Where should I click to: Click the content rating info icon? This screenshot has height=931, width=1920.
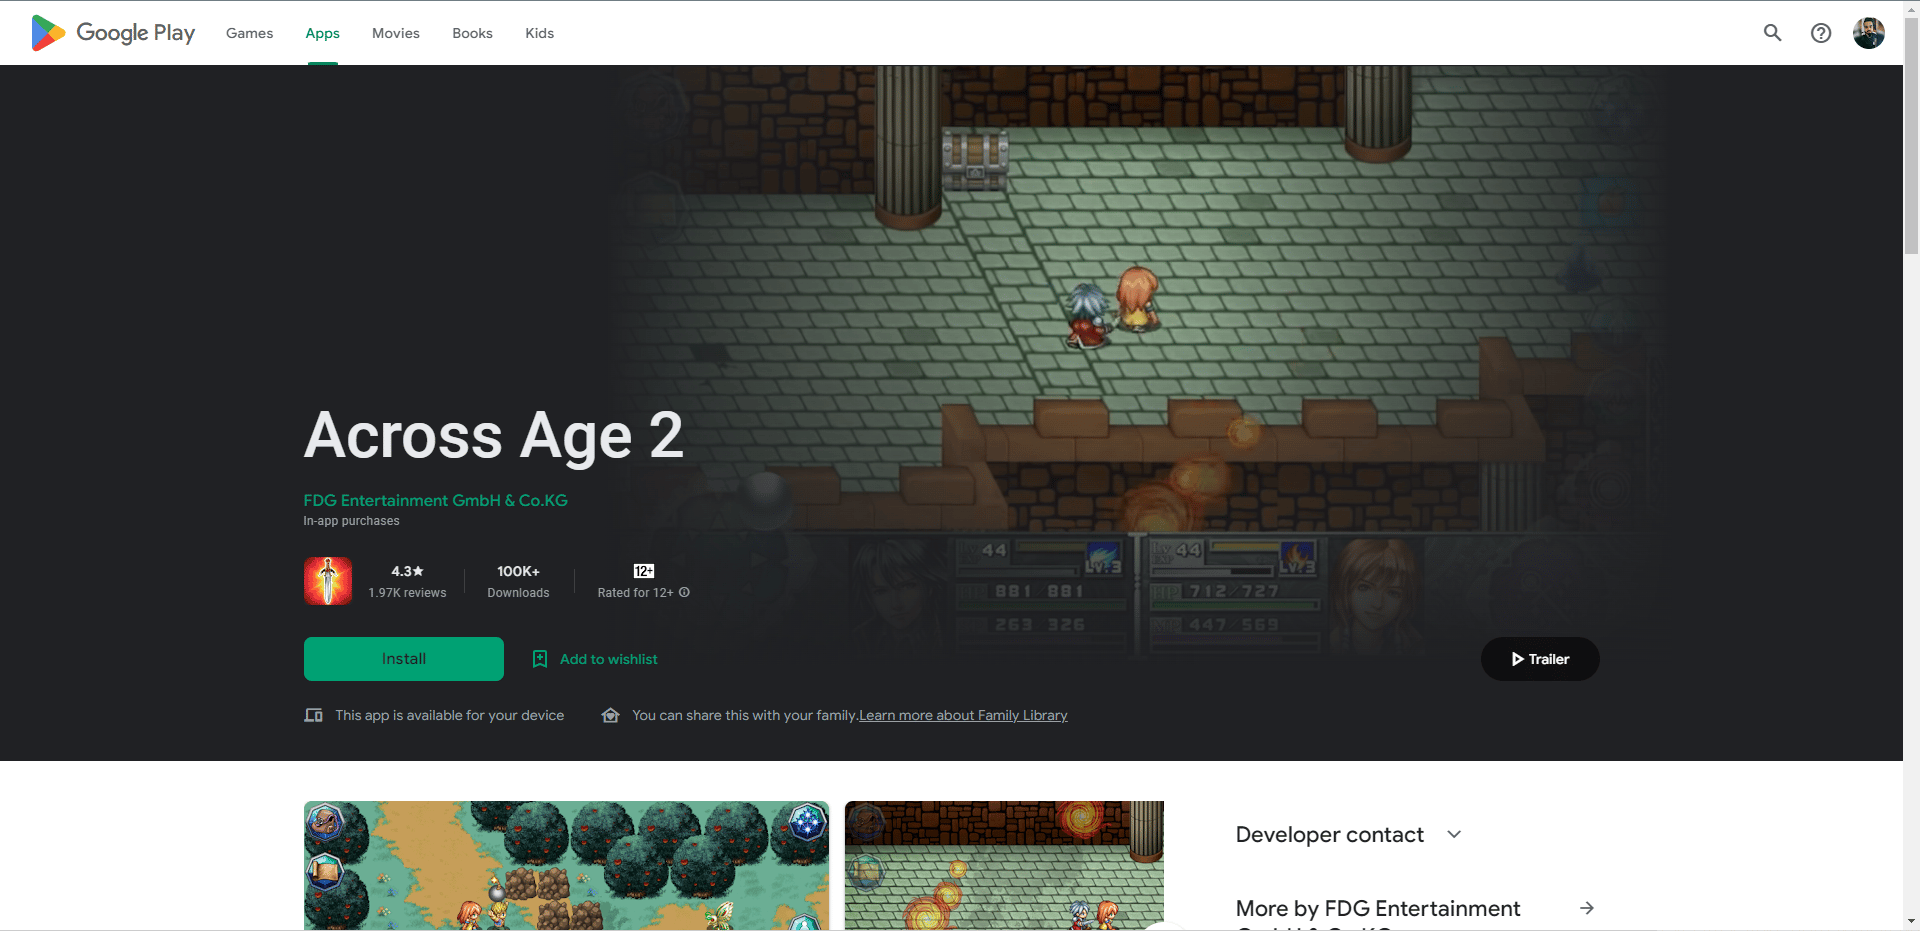point(684,592)
